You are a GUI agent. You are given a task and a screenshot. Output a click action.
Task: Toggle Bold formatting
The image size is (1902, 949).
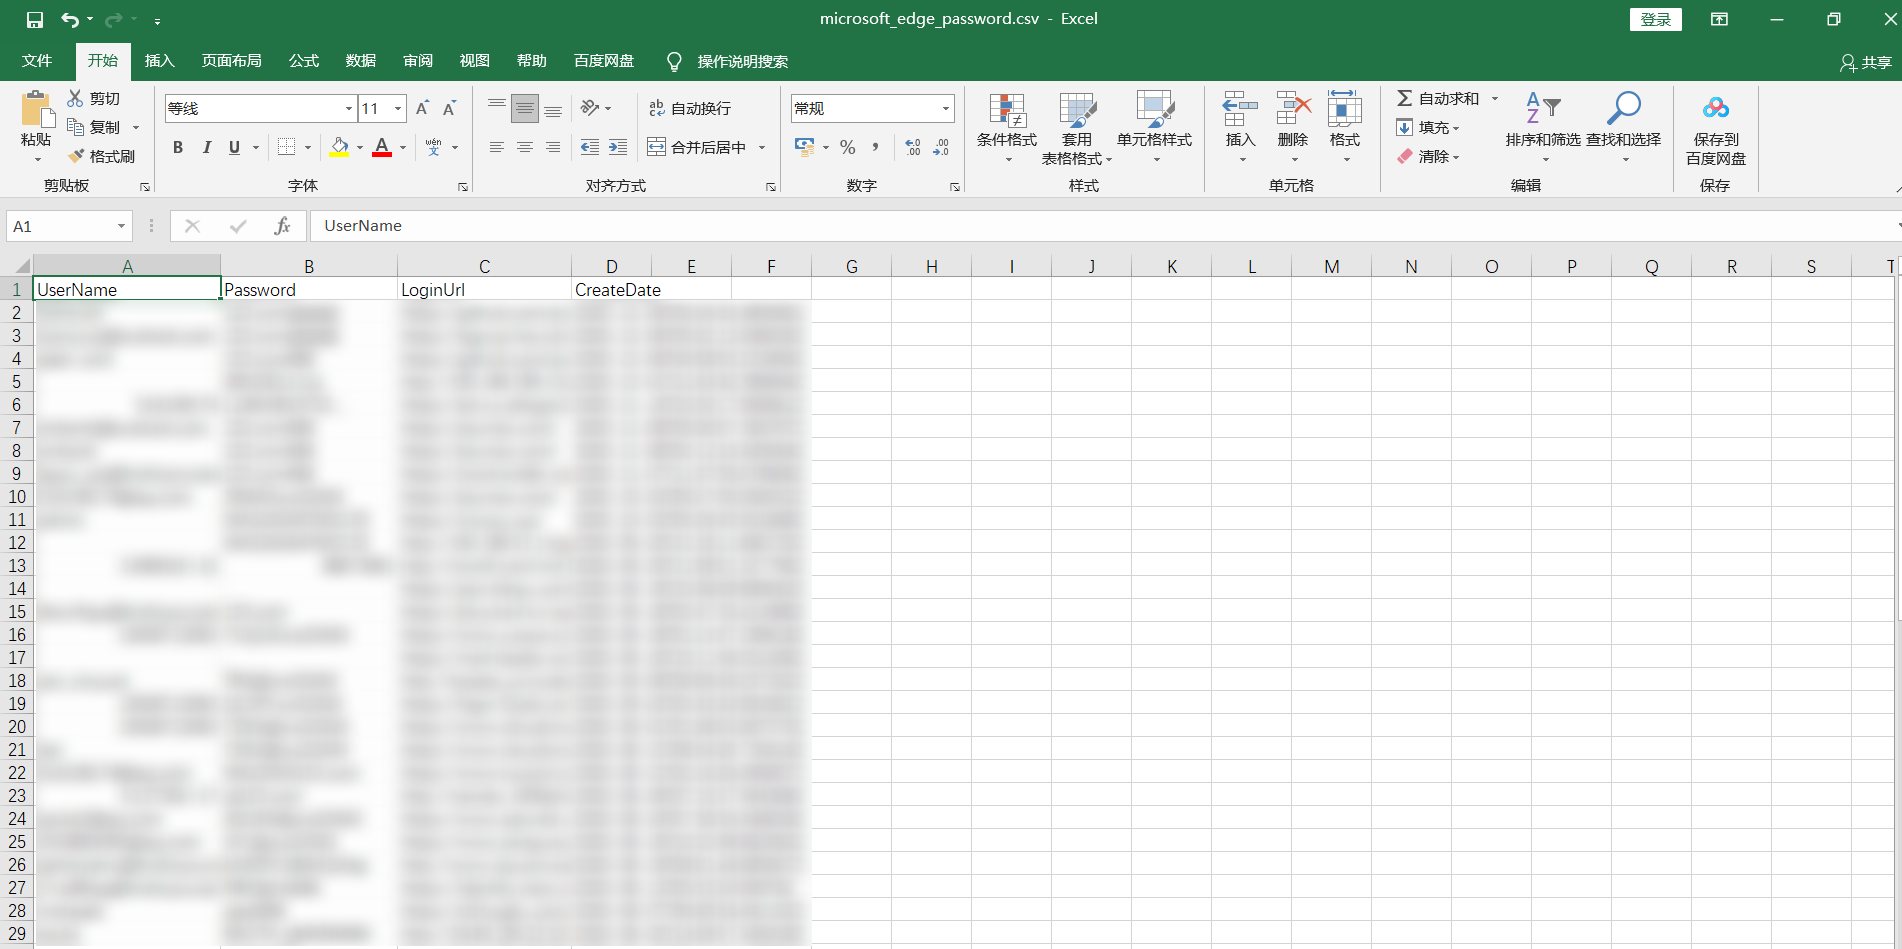(x=178, y=147)
